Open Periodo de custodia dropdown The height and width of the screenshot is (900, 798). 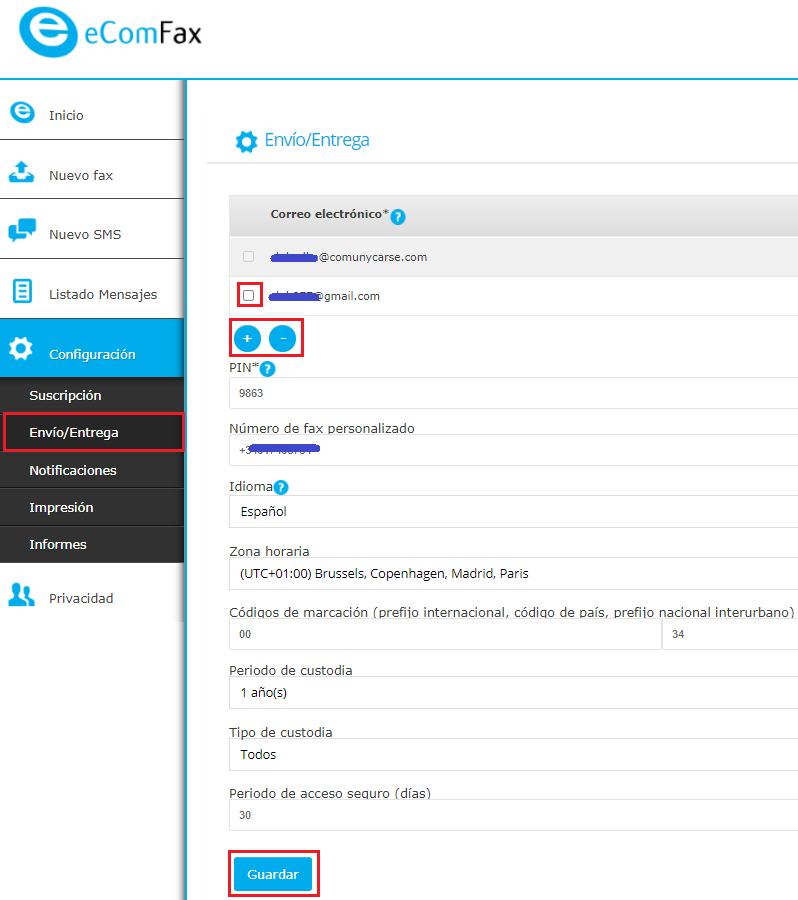pos(513,693)
